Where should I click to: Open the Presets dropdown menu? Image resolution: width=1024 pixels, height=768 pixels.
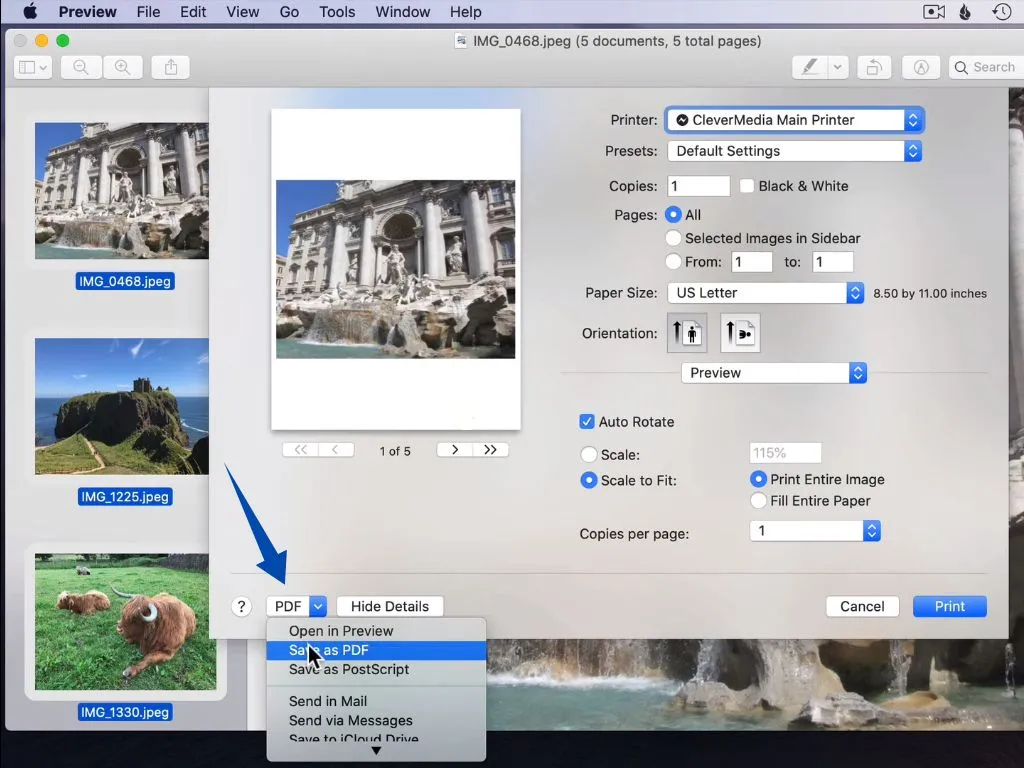793,151
